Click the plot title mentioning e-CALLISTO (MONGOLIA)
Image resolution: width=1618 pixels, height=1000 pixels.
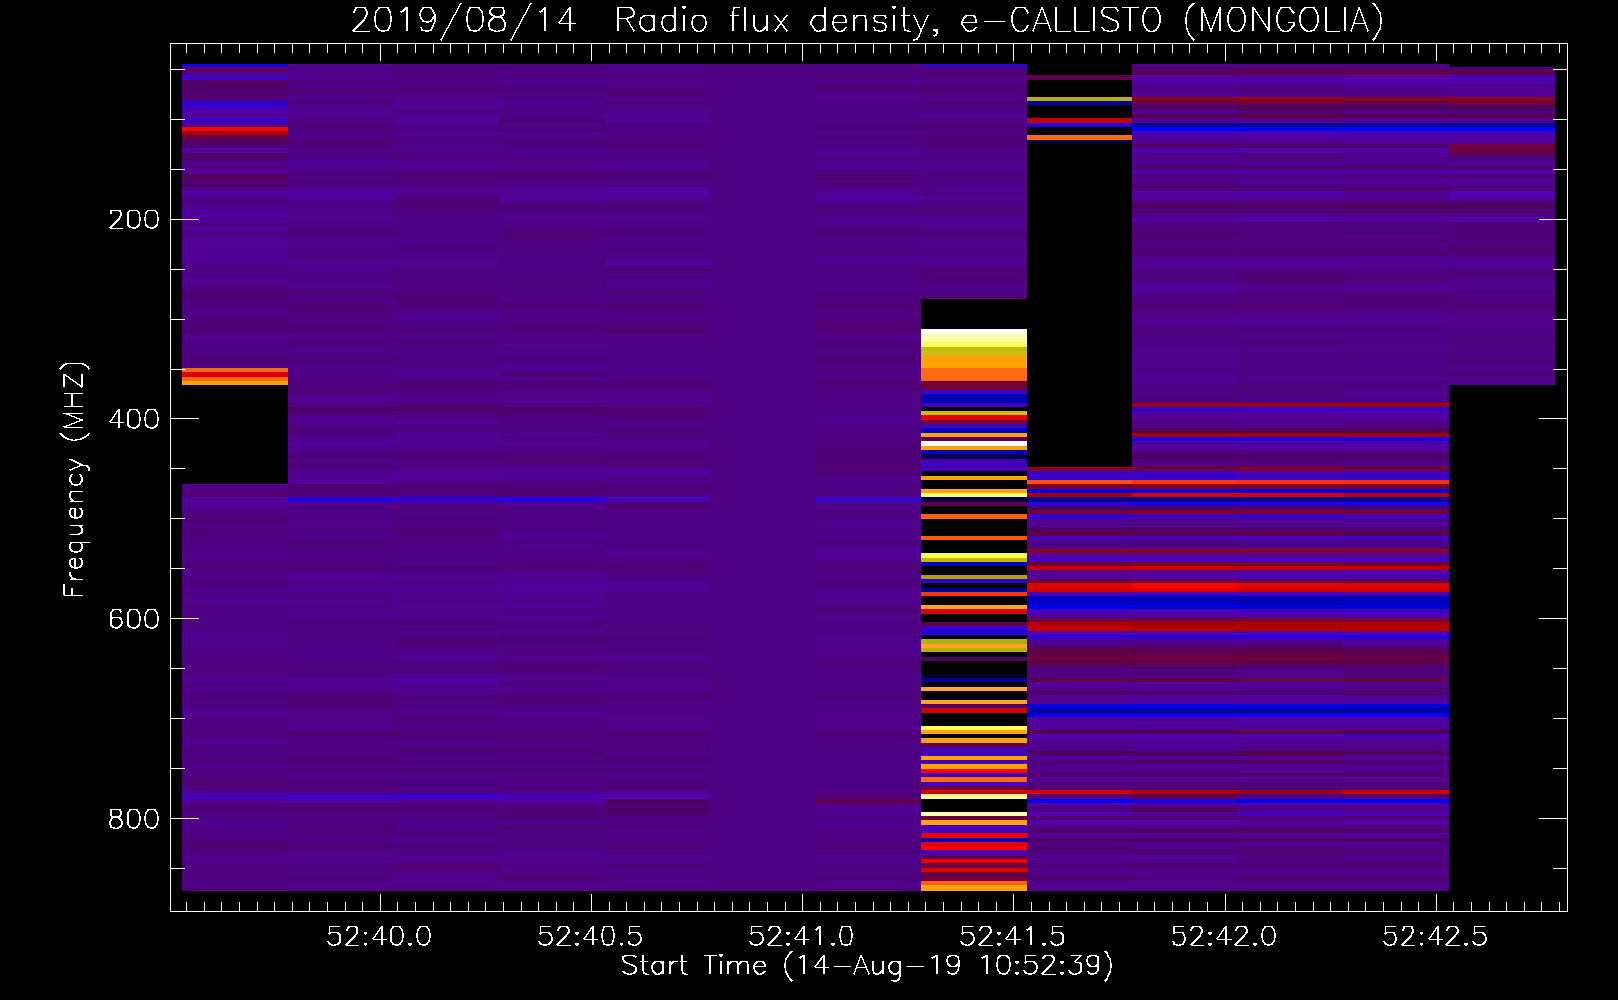tap(867, 20)
